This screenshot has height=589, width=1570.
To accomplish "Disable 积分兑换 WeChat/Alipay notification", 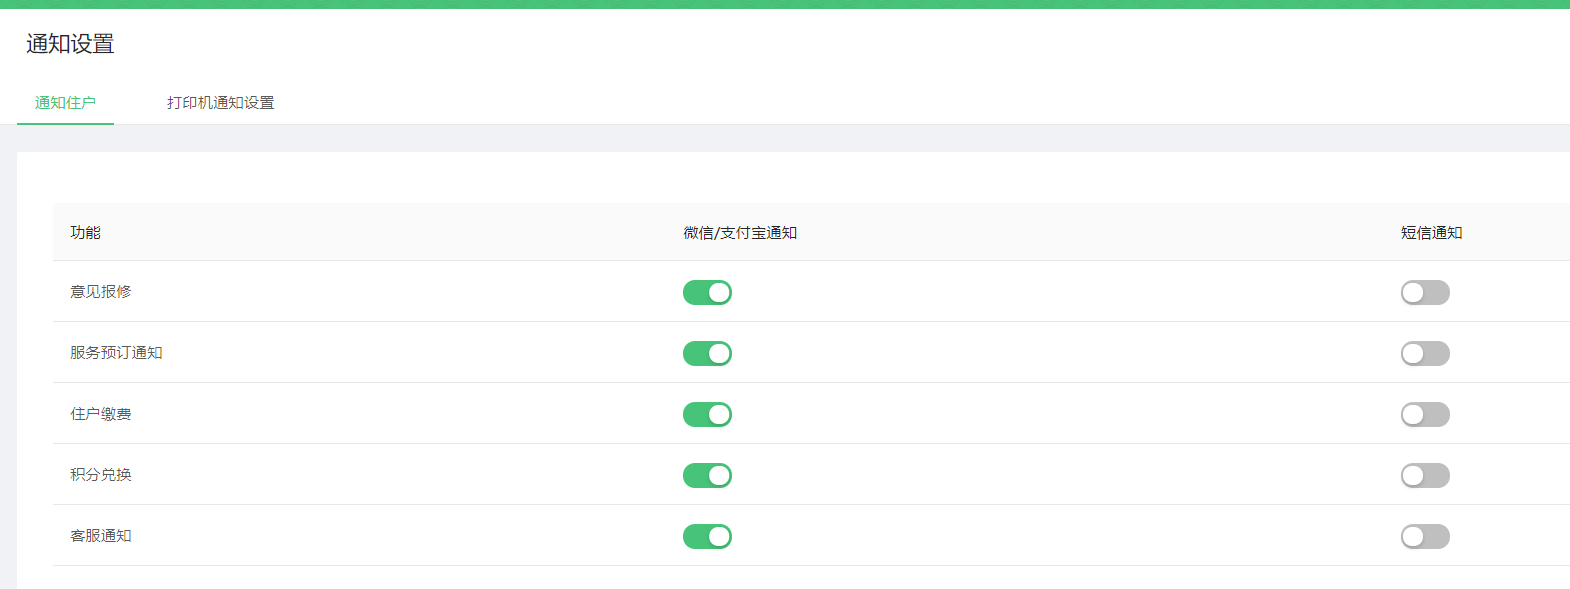I will (707, 475).
